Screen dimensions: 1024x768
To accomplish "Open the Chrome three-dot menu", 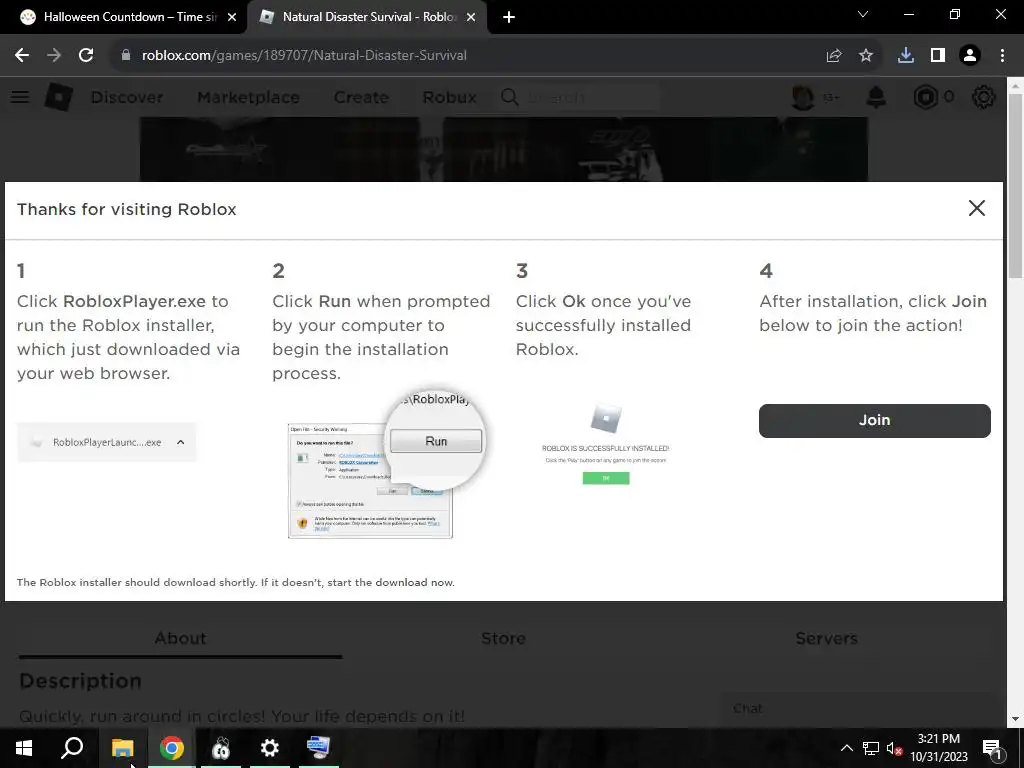I will [1002, 56].
